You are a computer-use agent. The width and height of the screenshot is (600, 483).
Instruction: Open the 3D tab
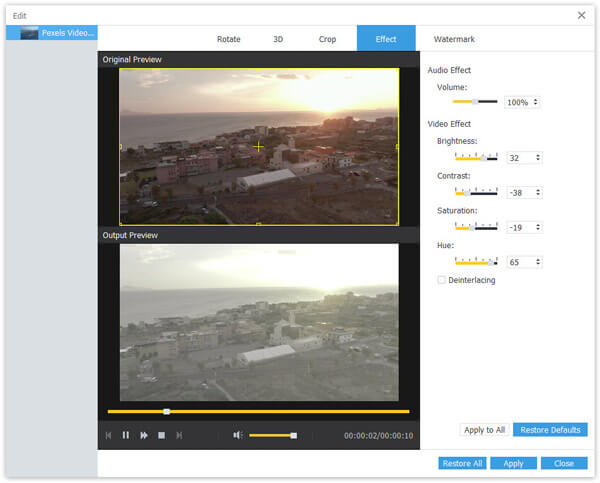(x=278, y=39)
